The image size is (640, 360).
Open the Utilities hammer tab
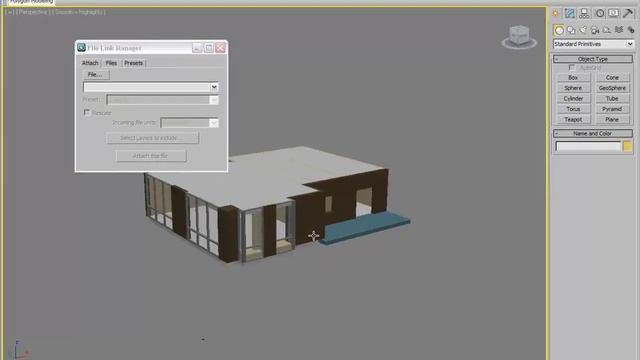pyautogui.click(x=628, y=13)
